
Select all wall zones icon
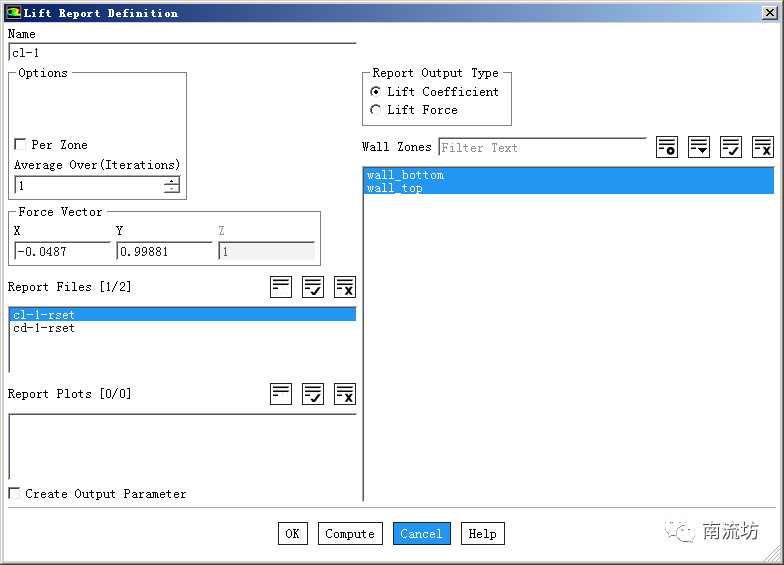(x=730, y=147)
